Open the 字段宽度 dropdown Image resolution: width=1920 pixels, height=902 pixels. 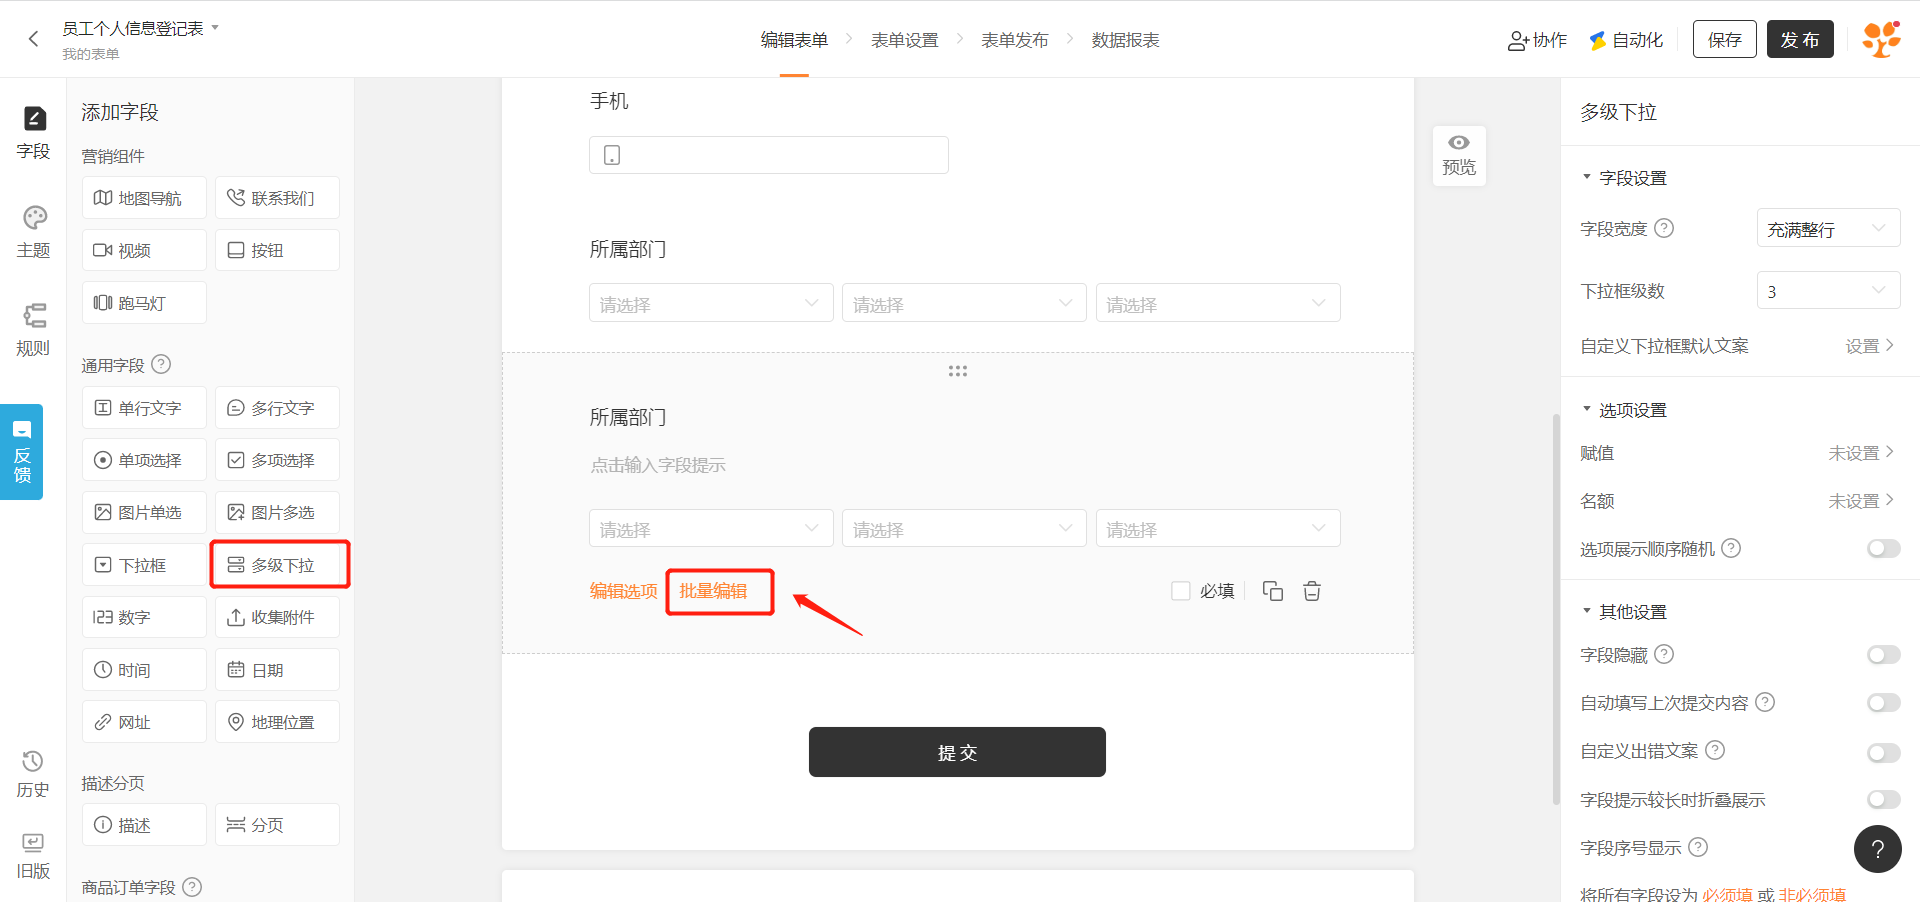click(1827, 229)
